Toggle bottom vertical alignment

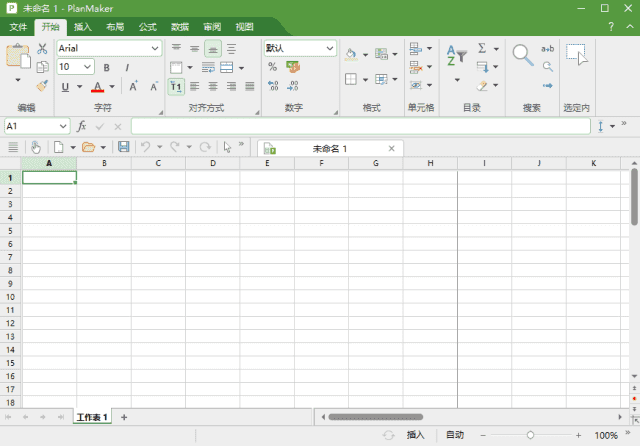213,48
